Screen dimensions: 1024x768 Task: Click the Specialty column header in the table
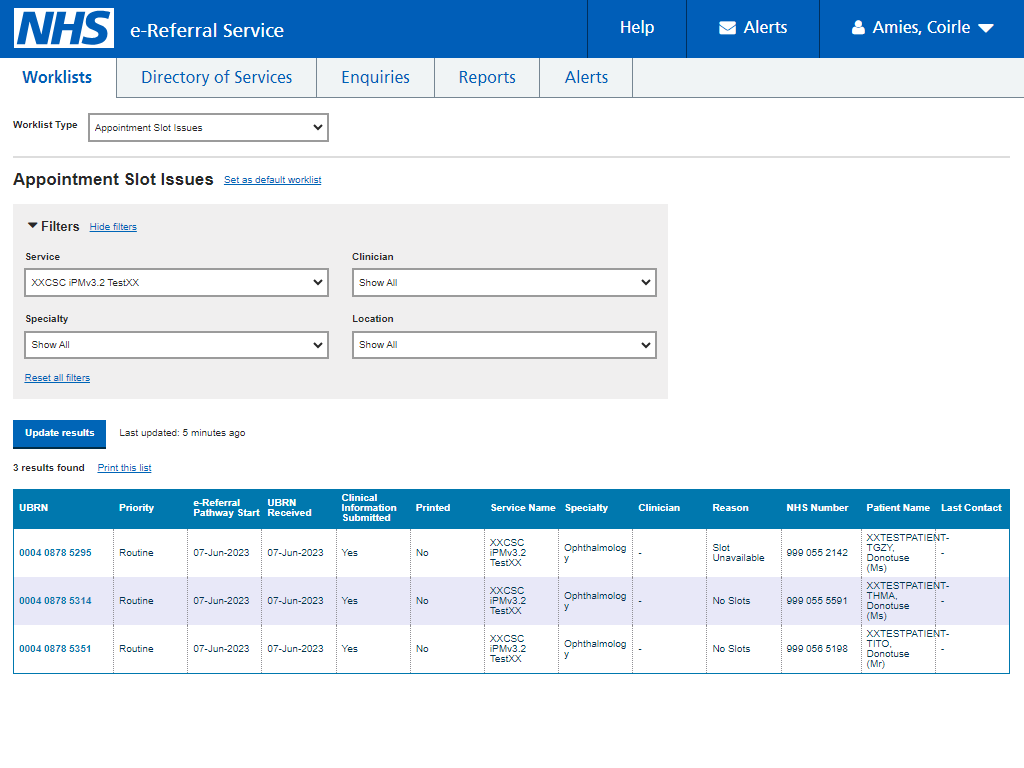click(x=586, y=508)
